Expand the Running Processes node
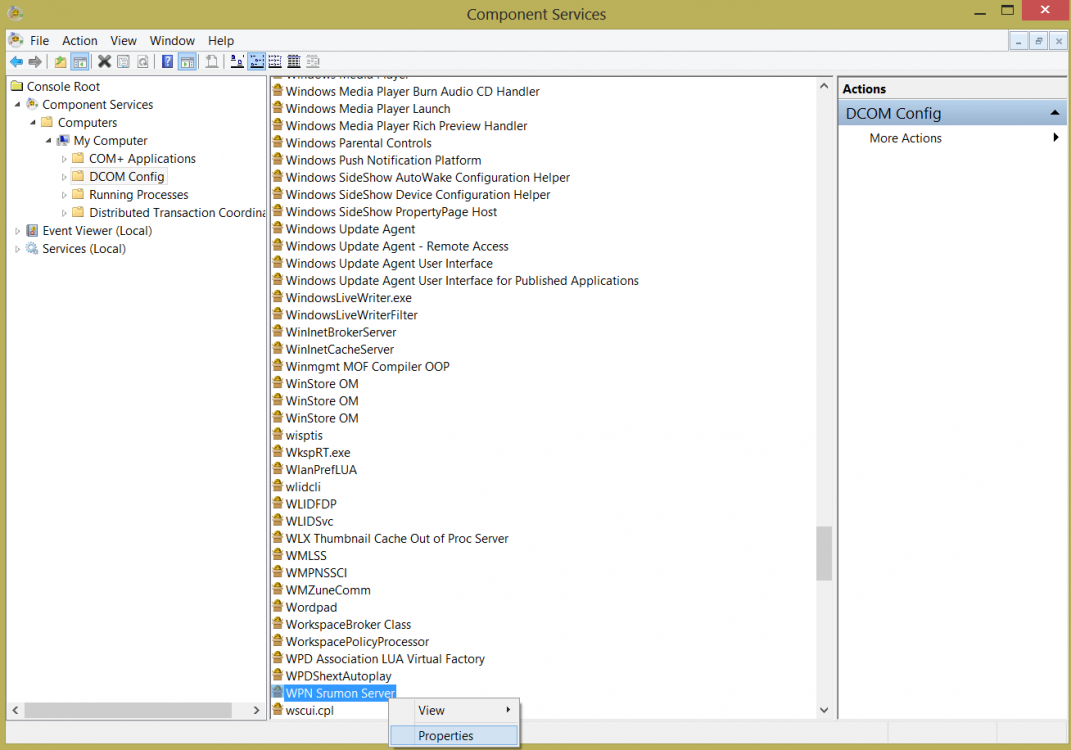Image resolution: width=1071 pixels, height=750 pixels. [x=64, y=195]
